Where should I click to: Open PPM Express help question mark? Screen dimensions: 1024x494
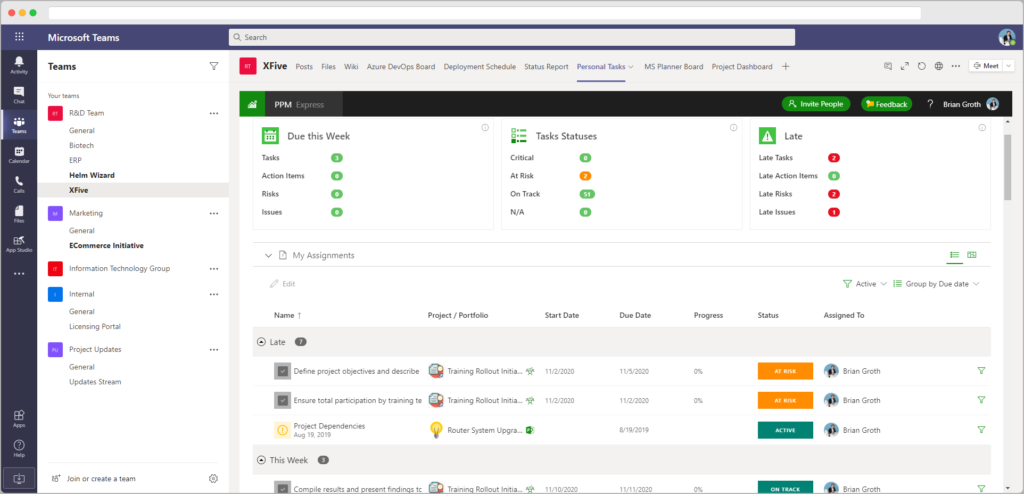(x=930, y=104)
